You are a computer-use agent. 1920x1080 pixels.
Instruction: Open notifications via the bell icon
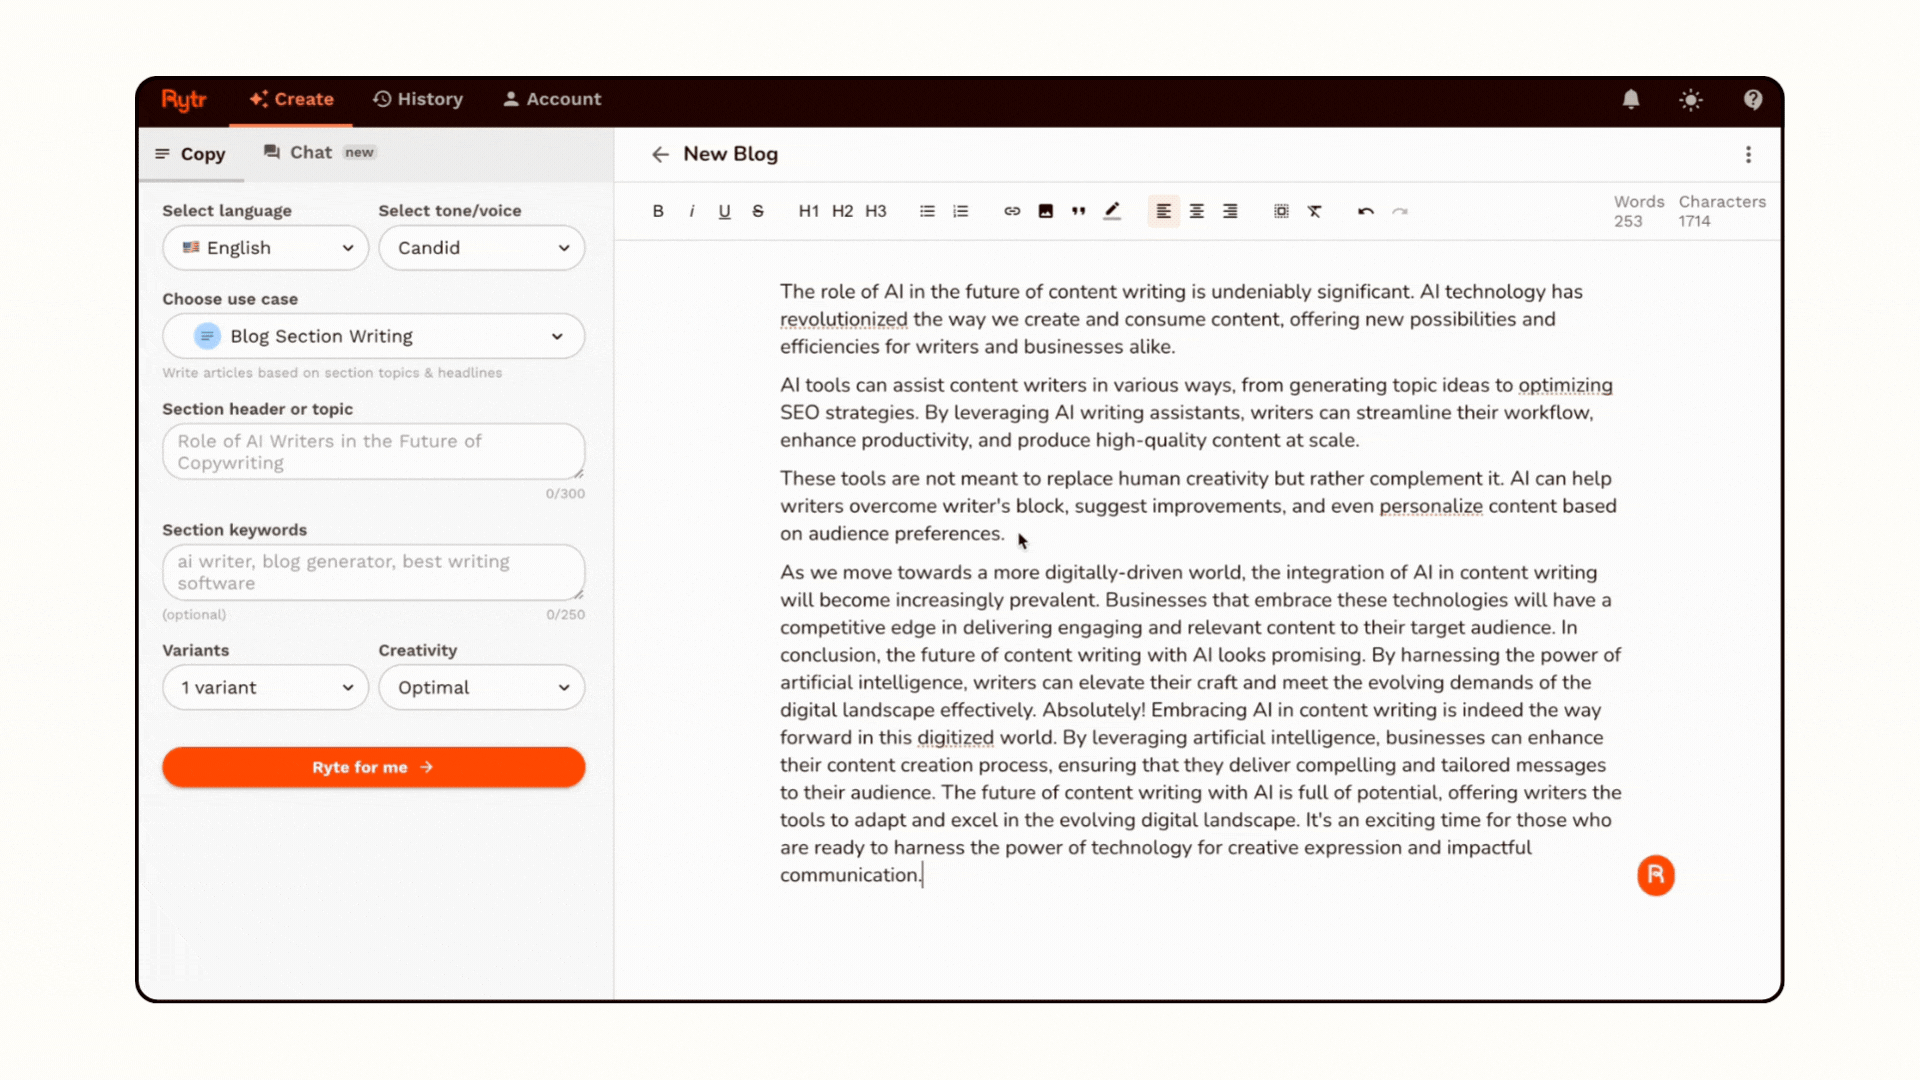coord(1630,100)
